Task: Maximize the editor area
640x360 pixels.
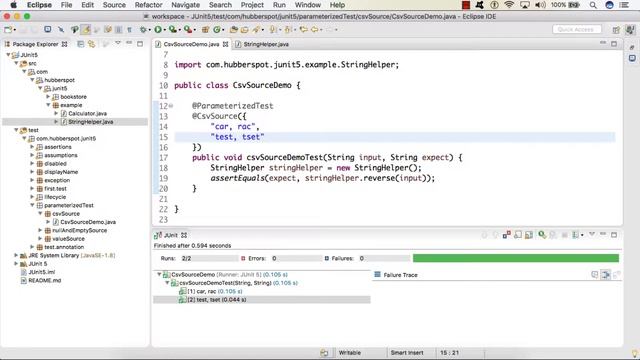Action: click(x=614, y=44)
